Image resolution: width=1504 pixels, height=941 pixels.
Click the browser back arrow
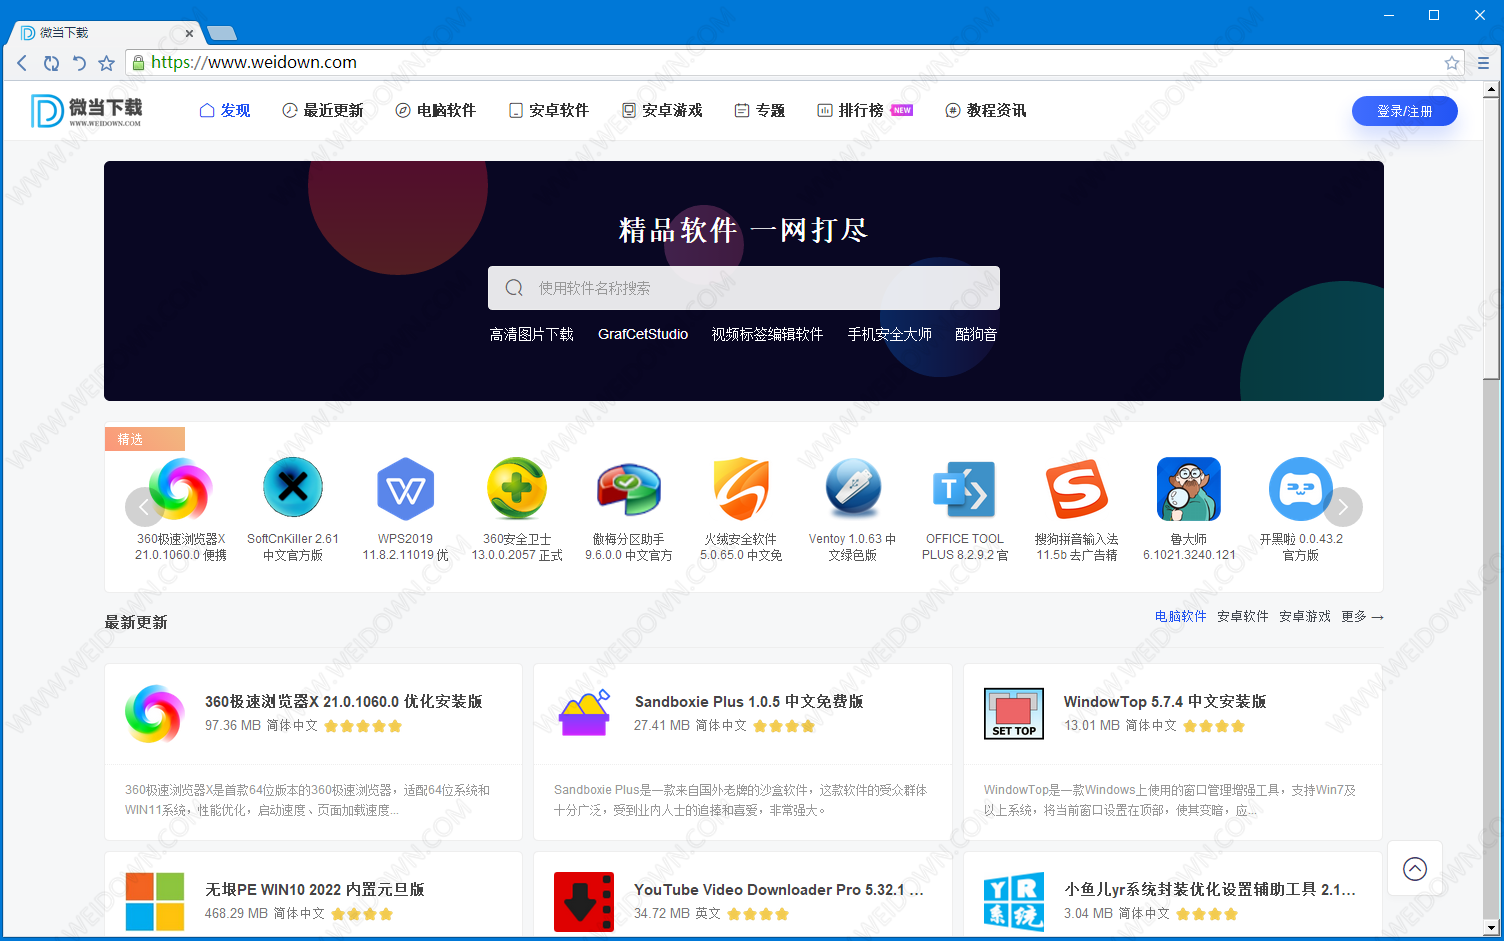pyautogui.click(x=22, y=63)
